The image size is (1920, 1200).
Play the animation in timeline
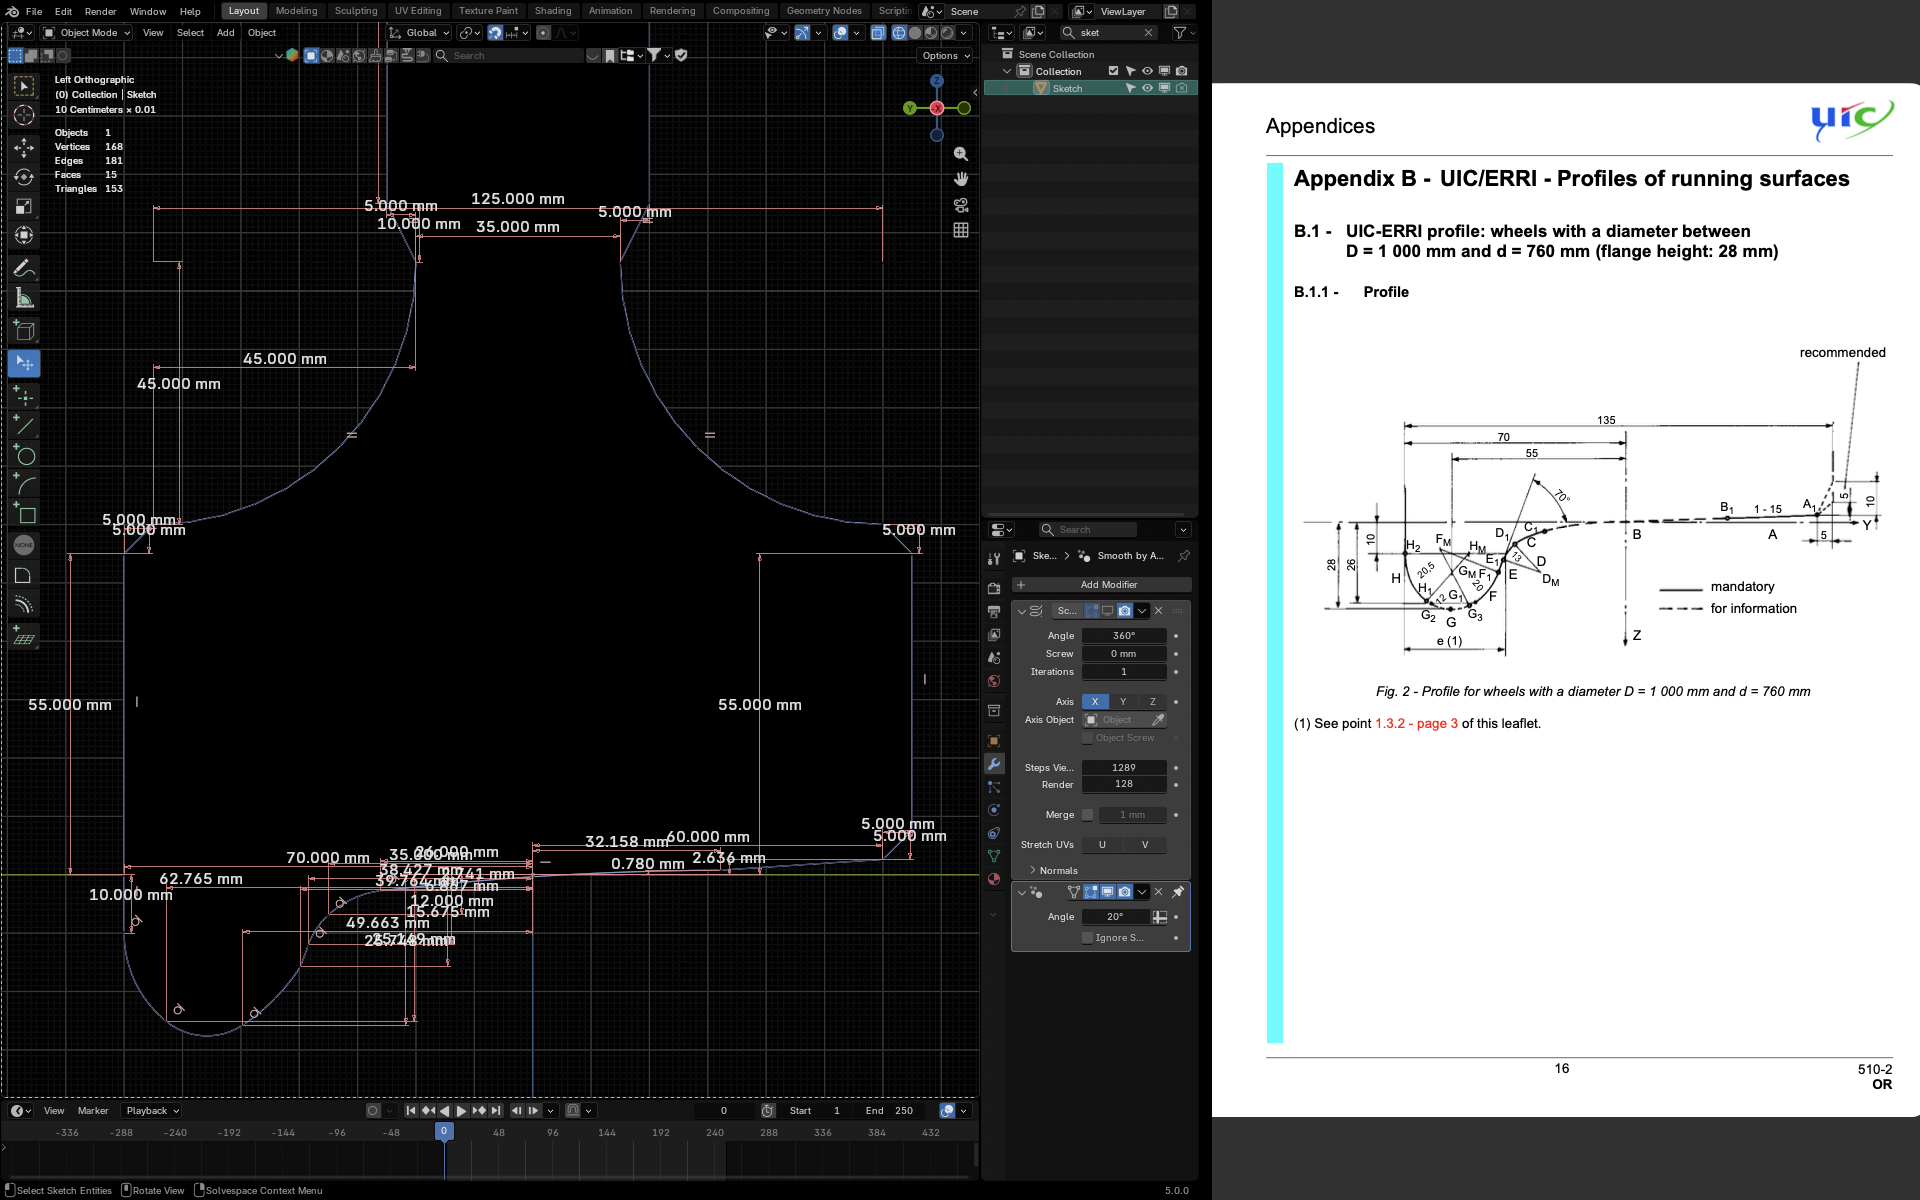pos(461,1111)
